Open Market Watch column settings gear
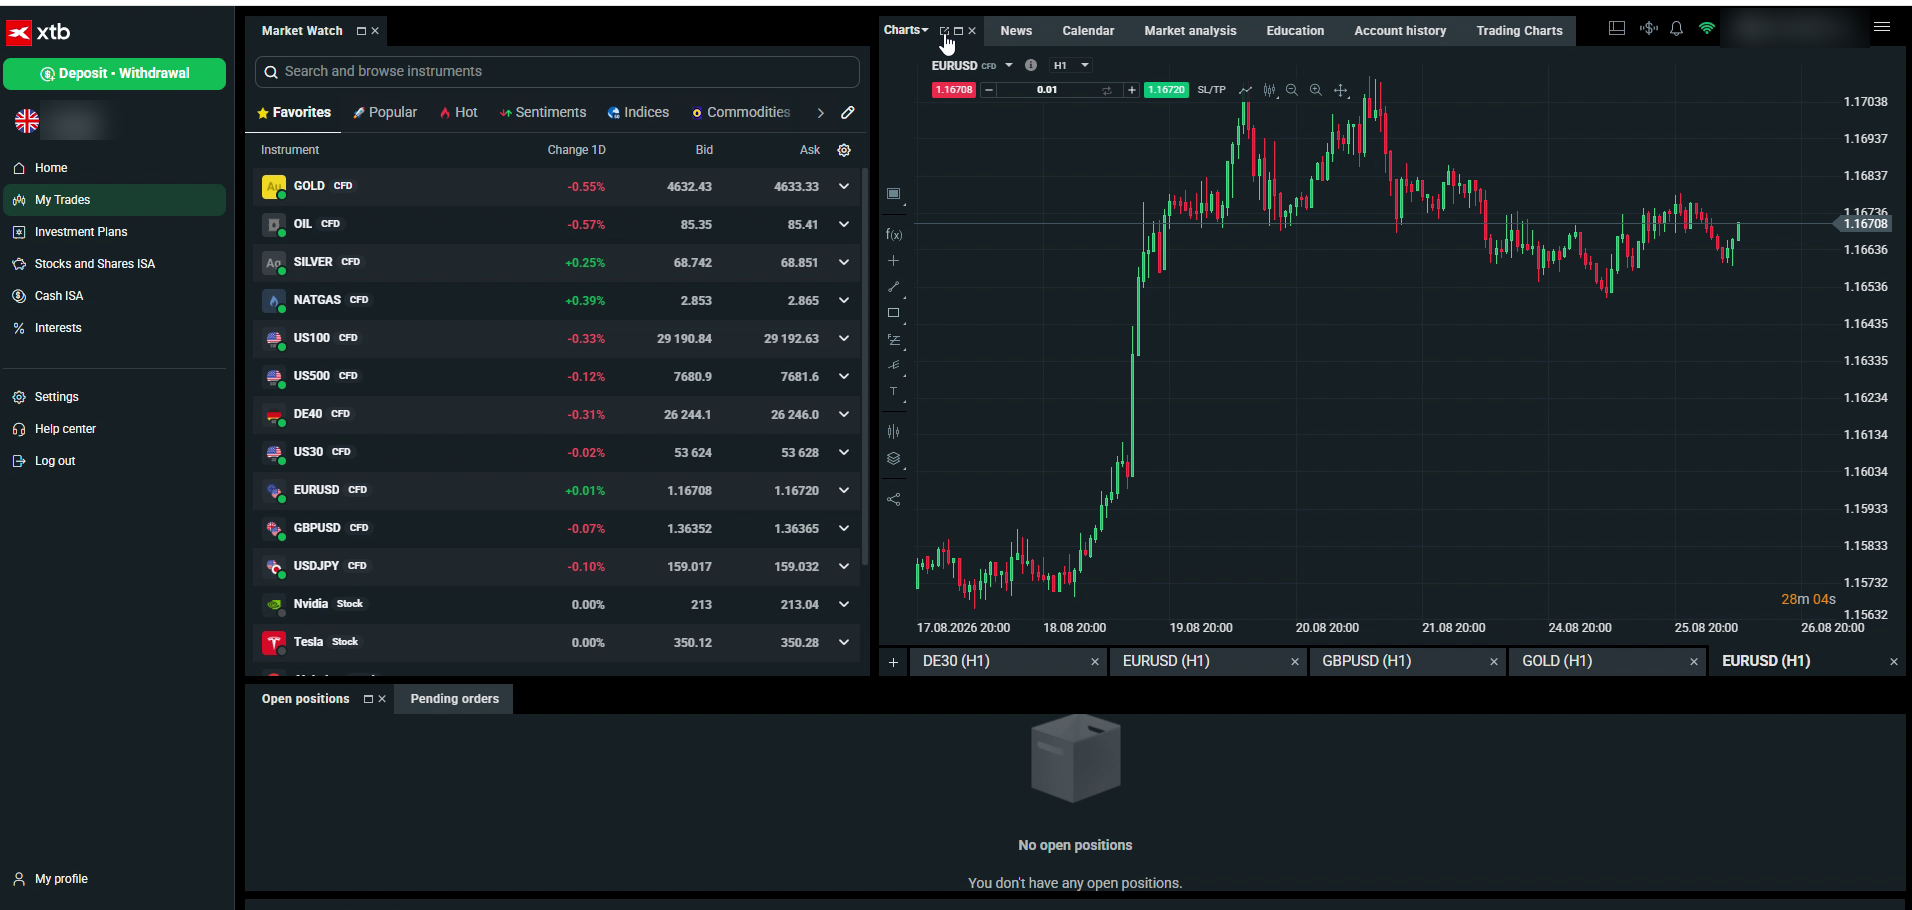The image size is (1912, 910). coord(844,150)
